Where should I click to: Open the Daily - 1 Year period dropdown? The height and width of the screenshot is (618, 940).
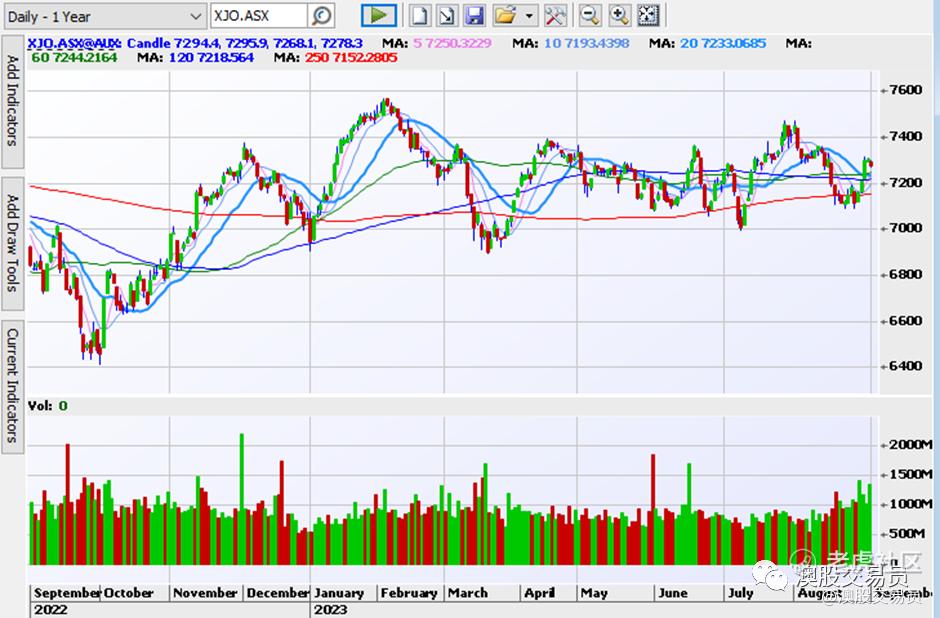[x=105, y=16]
